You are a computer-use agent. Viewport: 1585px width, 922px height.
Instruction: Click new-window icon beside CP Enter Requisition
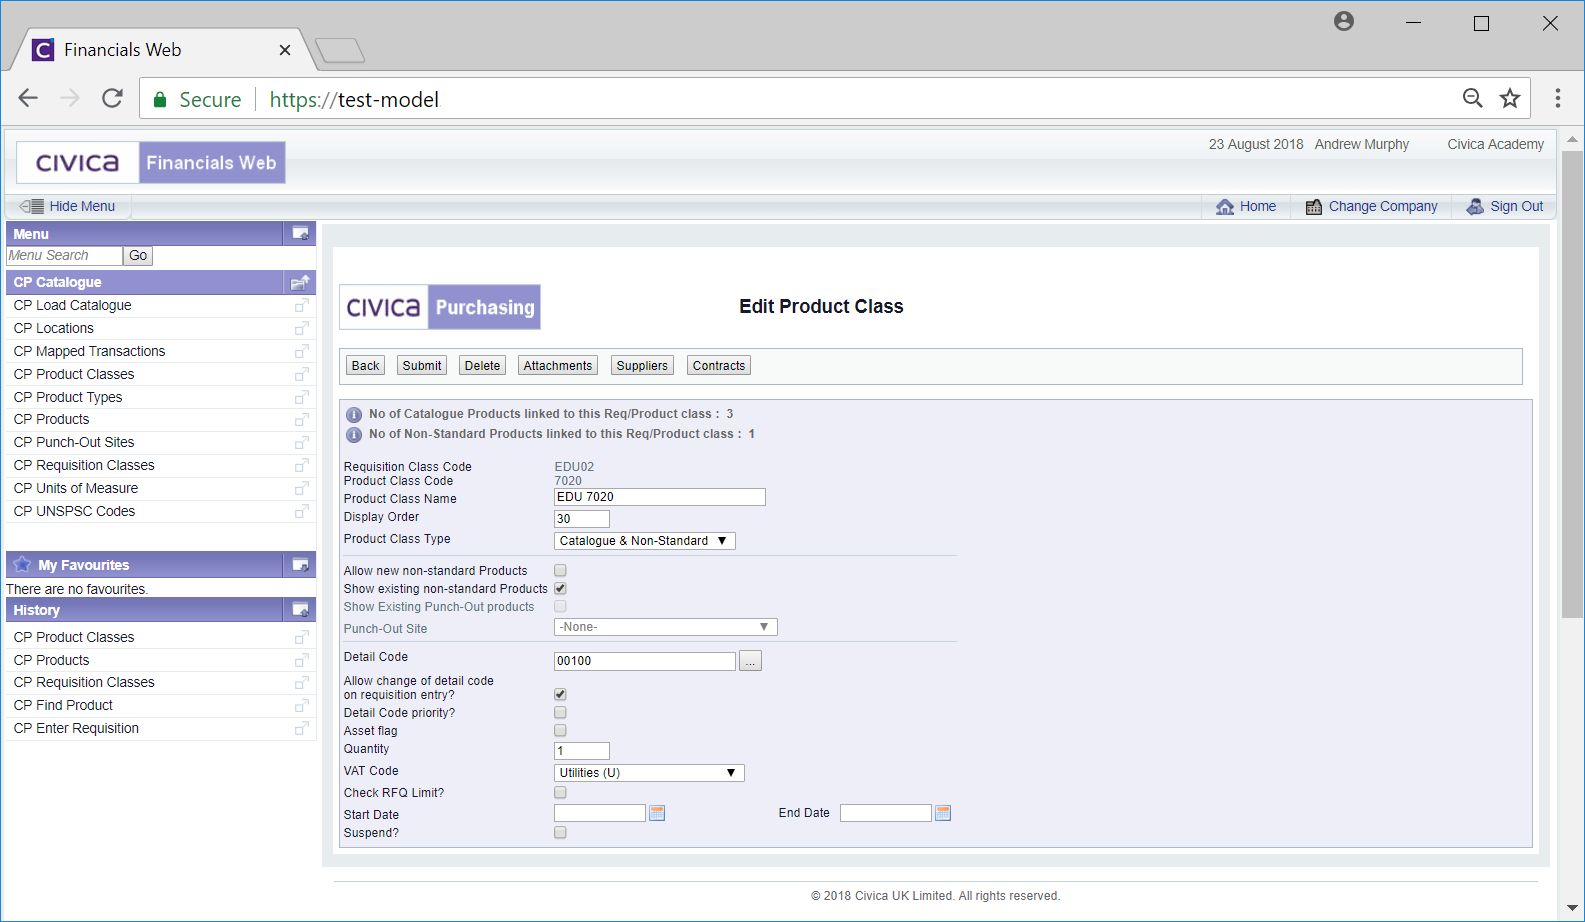tap(301, 728)
